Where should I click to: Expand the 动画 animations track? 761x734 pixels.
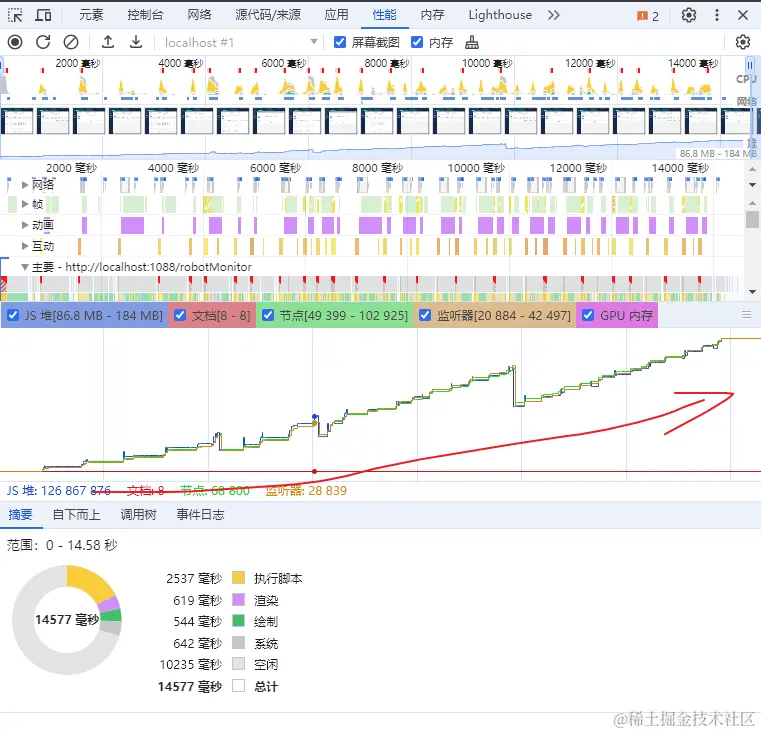(25, 225)
